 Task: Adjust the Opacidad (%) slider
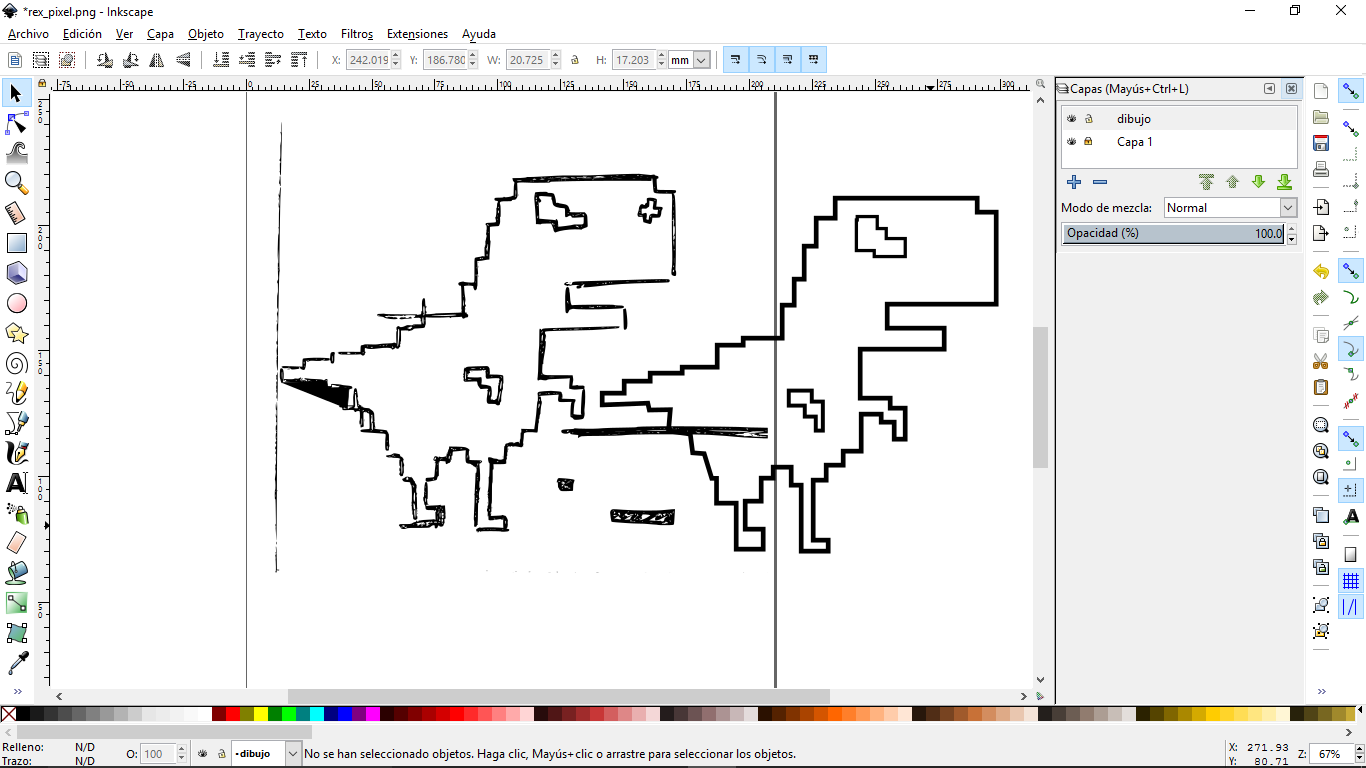[x=1173, y=233]
